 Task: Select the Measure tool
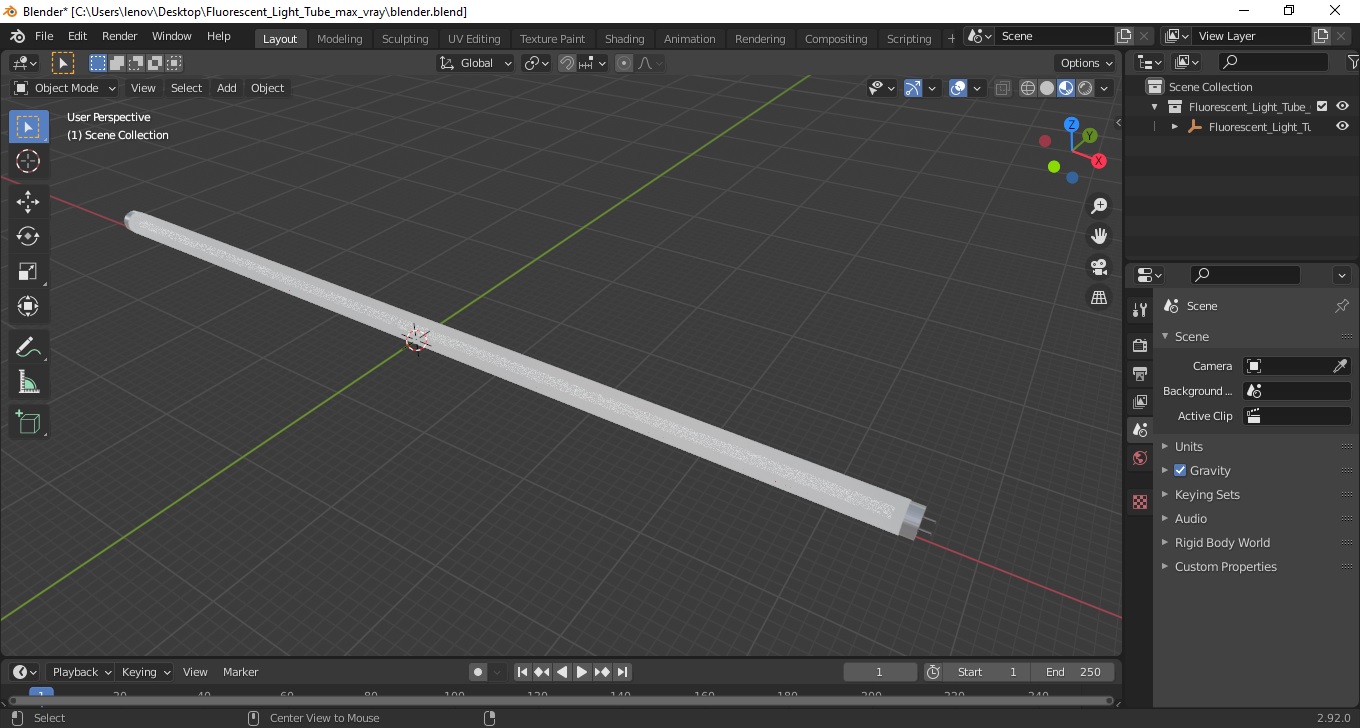point(28,382)
